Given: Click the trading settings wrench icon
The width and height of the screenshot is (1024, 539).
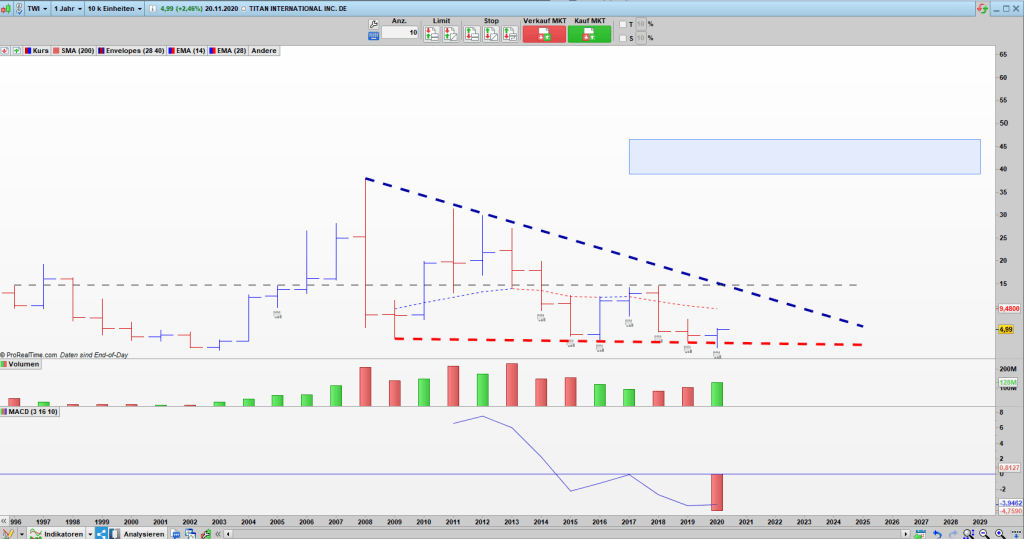Looking at the screenshot, I should 374,22.
